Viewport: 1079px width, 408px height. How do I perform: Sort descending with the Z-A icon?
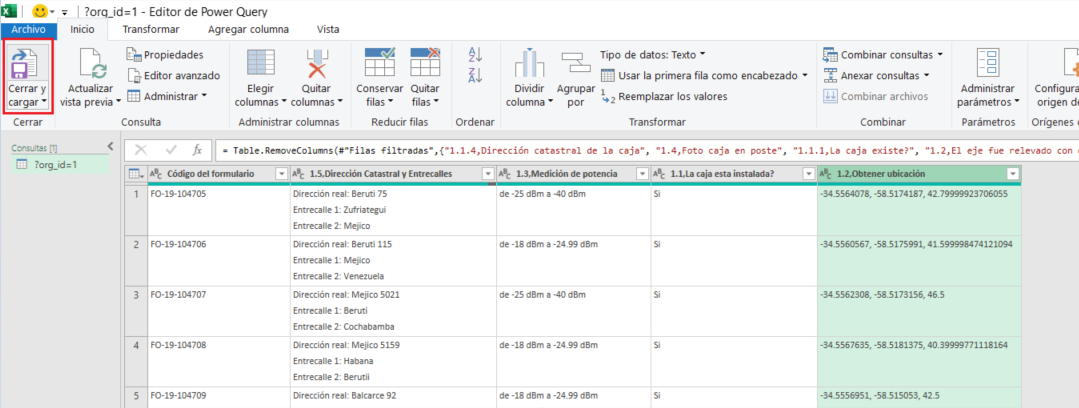[475, 76]
